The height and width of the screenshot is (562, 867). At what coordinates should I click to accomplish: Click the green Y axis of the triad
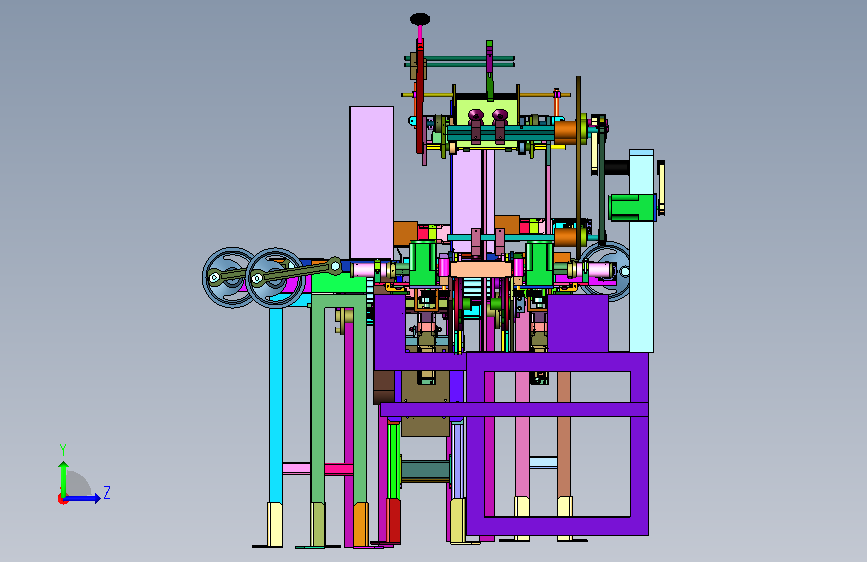pos(64,478)
